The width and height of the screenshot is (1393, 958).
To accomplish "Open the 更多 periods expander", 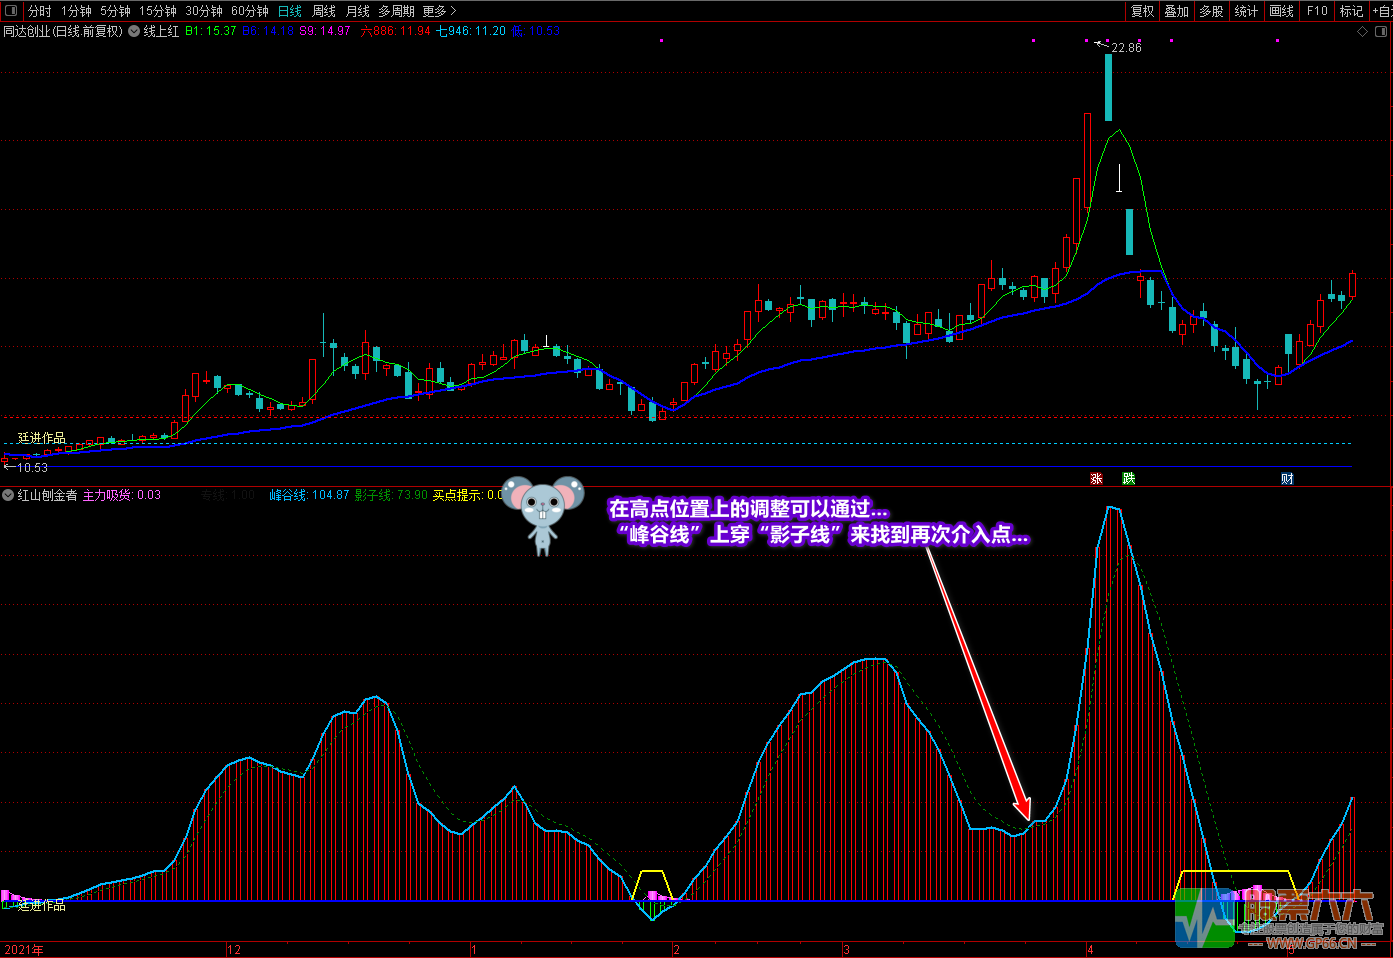I will (x=439, y=11).
